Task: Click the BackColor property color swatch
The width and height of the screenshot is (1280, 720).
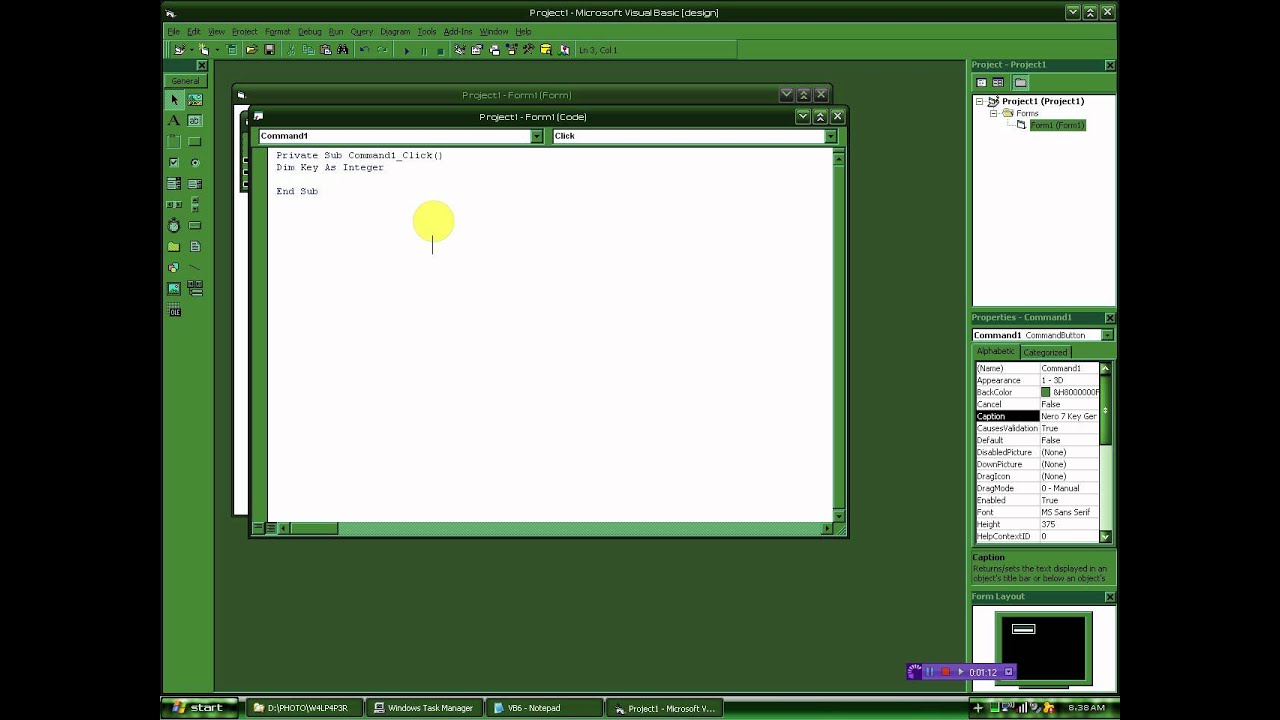Action: 1046,393
